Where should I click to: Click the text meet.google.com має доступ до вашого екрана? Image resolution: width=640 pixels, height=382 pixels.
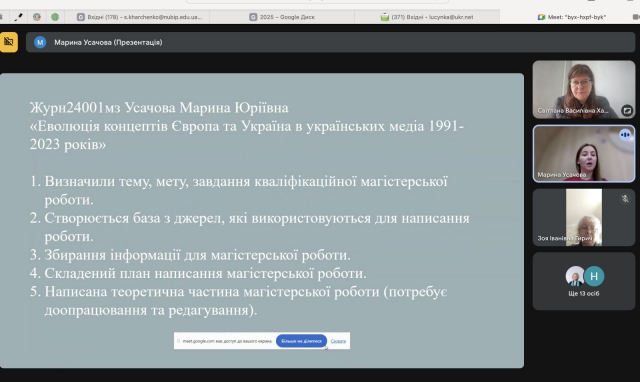click(227, 341)
